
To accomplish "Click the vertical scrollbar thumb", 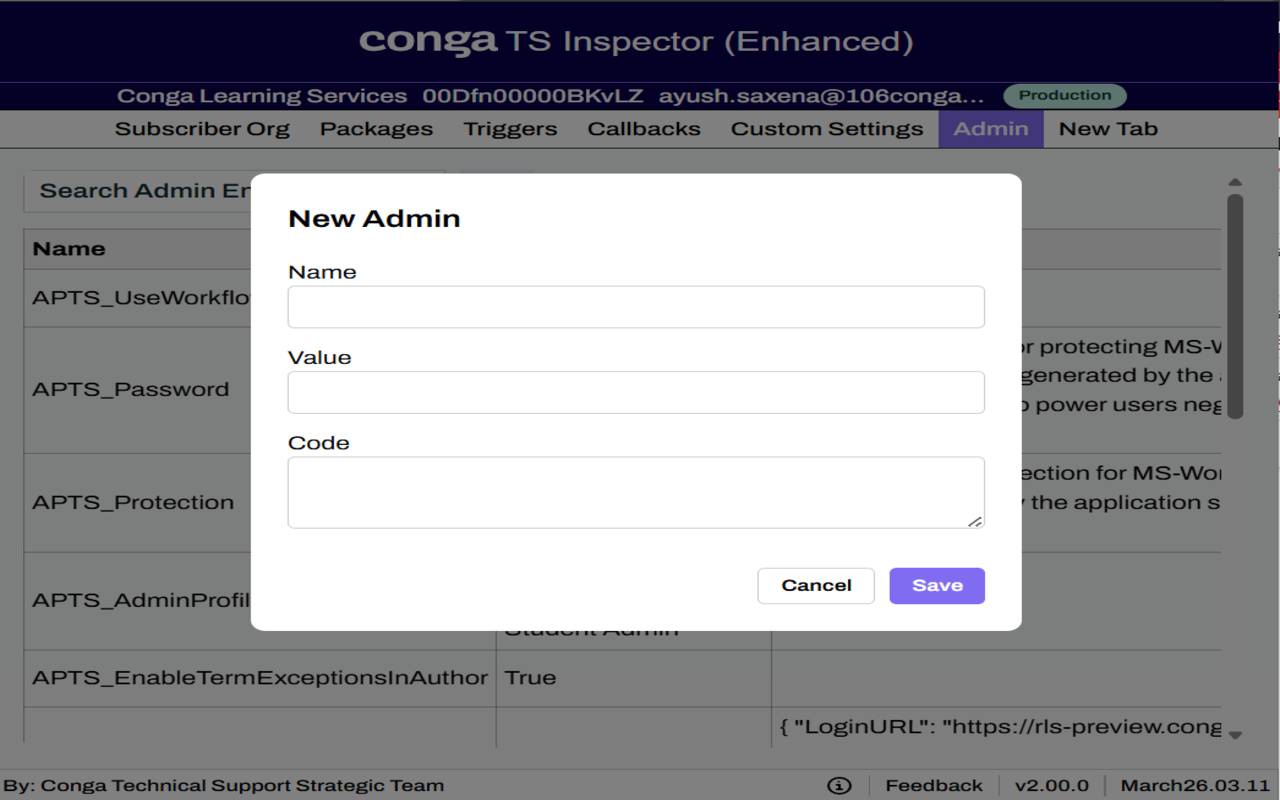I will click(x=1235, y=306).
